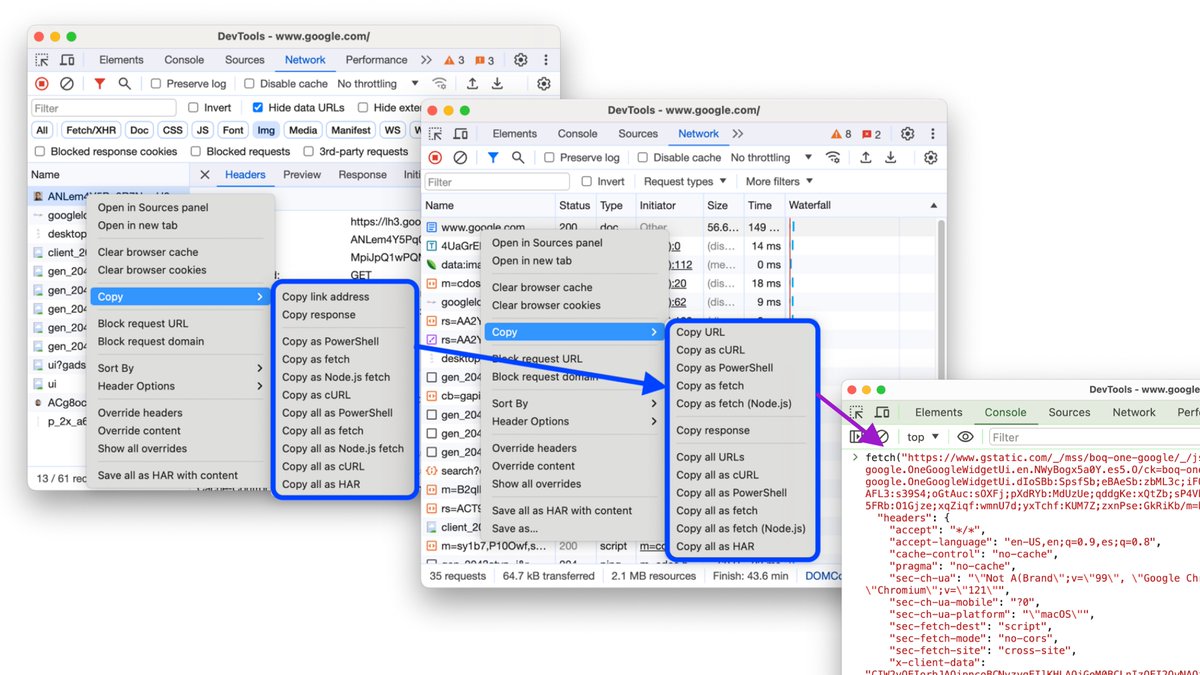
Task: Click import HAR upload icon in left window
Action: coord(472,84)
